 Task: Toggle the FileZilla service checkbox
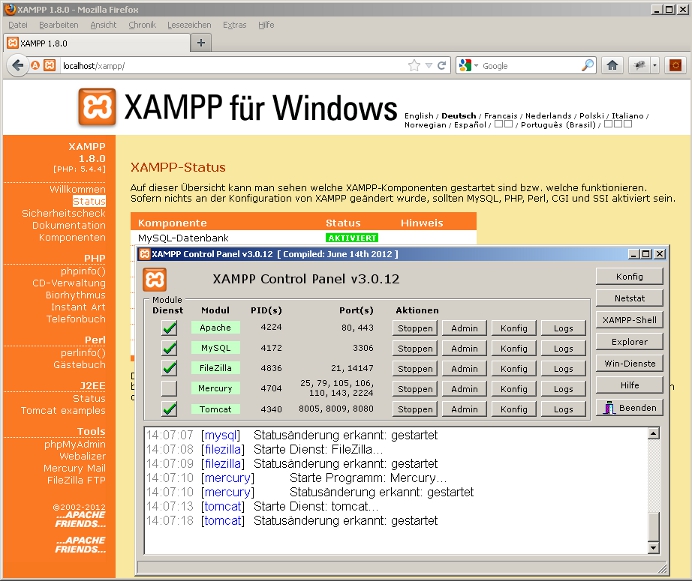169,368
